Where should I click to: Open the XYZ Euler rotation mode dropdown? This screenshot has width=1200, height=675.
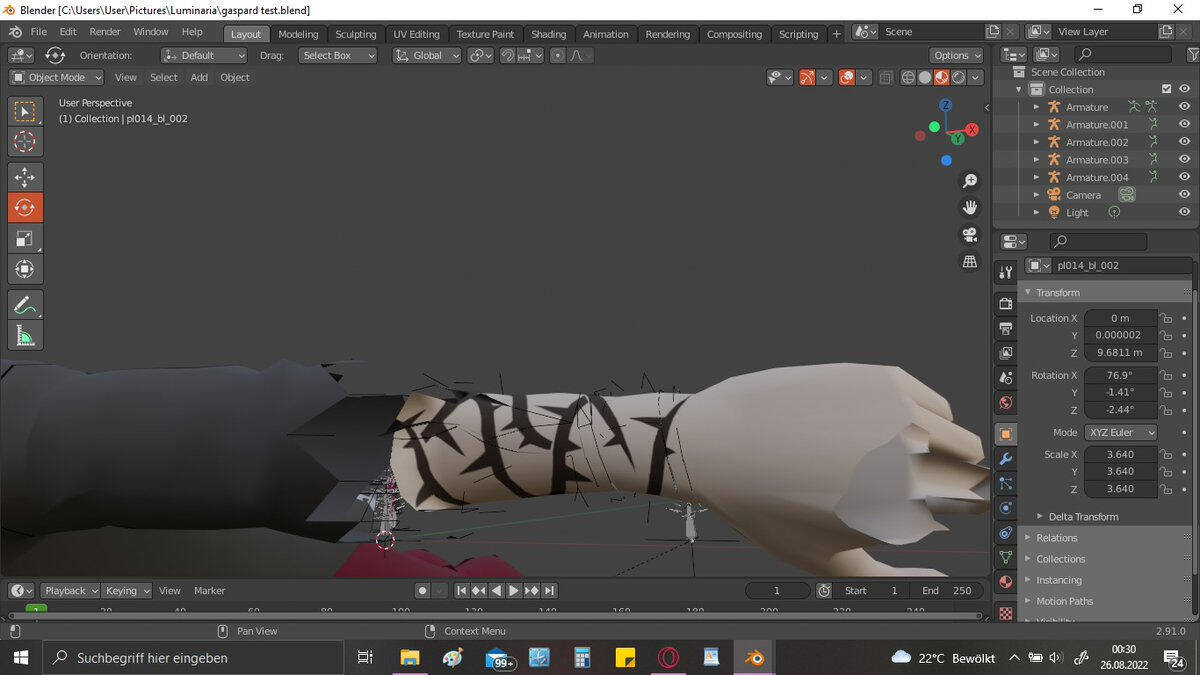(1120, 433)
